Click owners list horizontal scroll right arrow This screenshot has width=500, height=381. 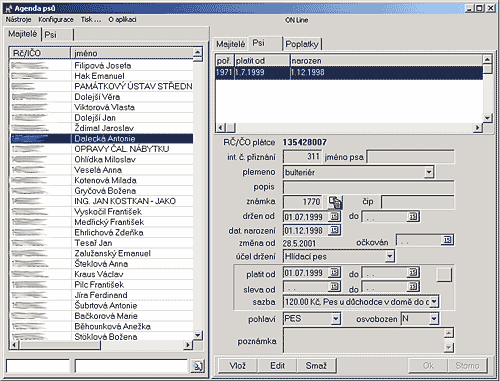188,345
